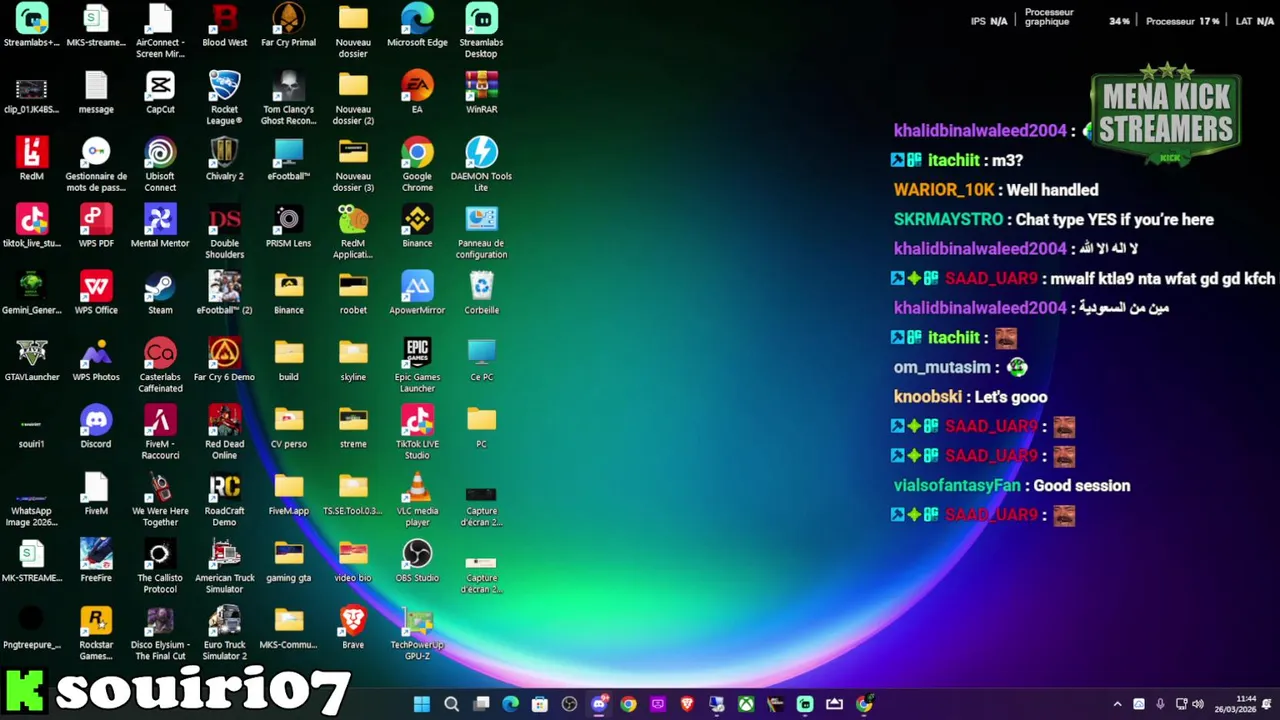Select The Callisto Protocol desktop icon
The height and width of the screenshot is (720, 1280).
click(160, 567)
